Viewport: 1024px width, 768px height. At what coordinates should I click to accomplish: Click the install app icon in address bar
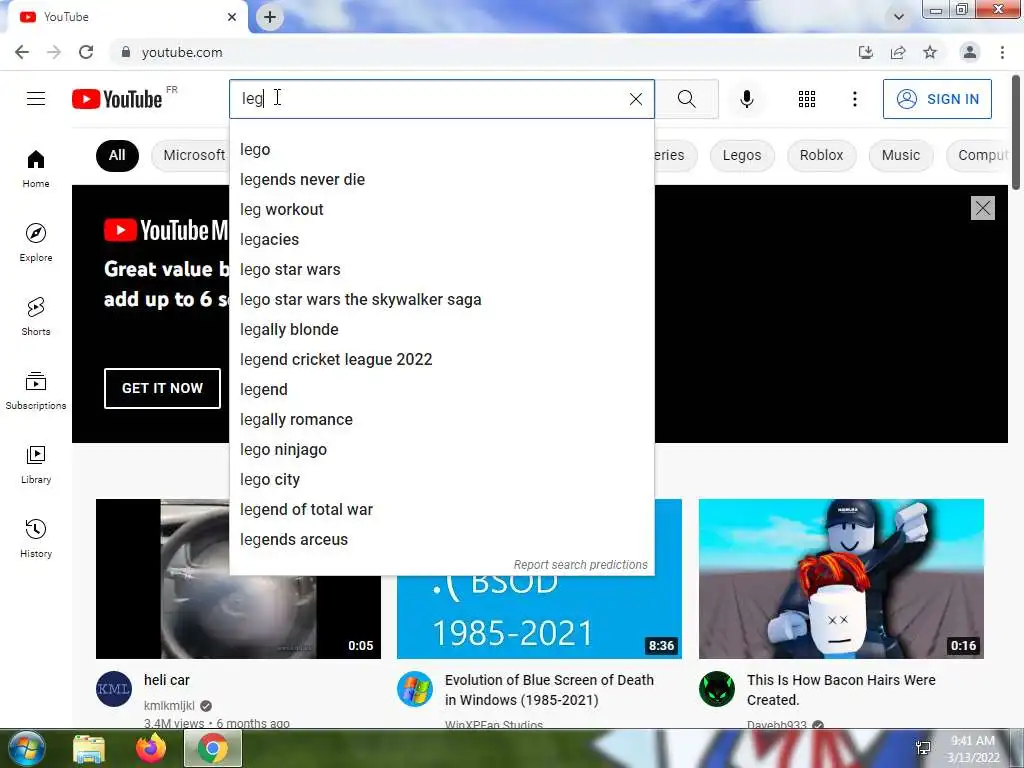pyautogui.click(x=865, y=52)
